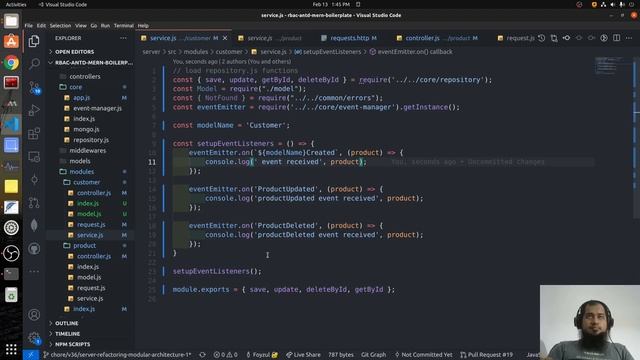Switch to the request.js tab

point(516,38)
